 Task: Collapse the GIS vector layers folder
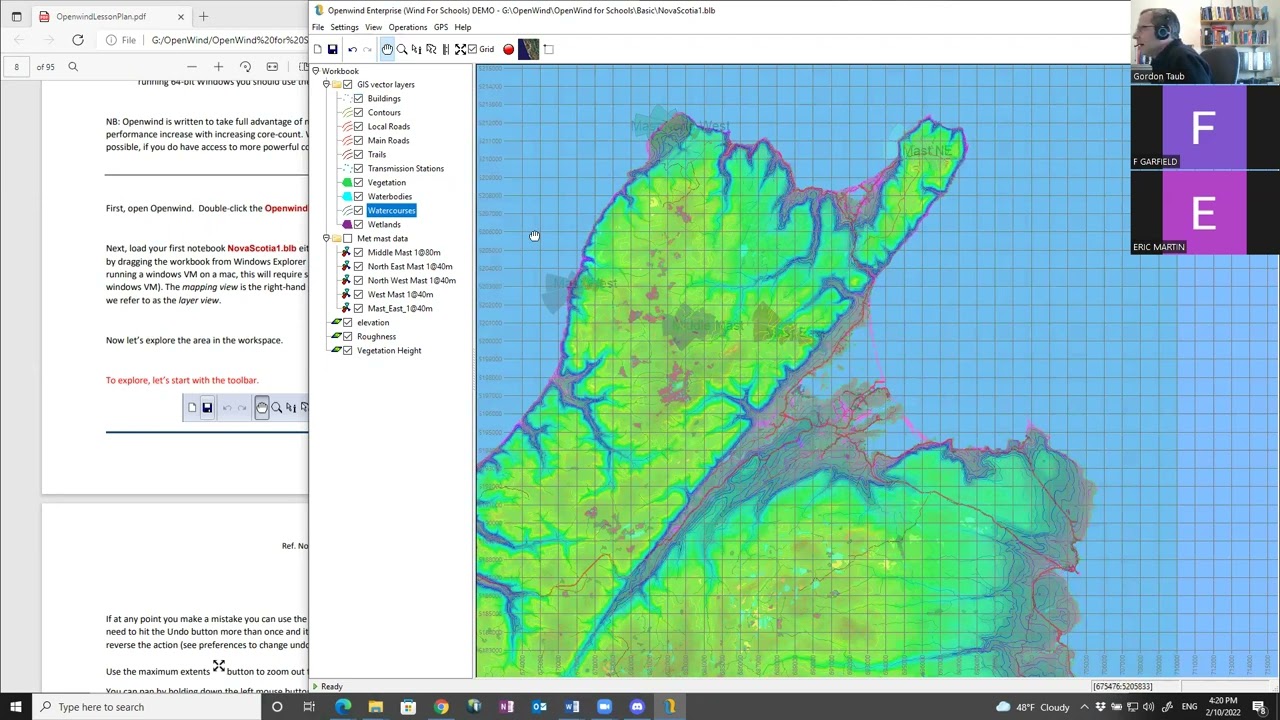pyautogui.click(x=326, y=84)
